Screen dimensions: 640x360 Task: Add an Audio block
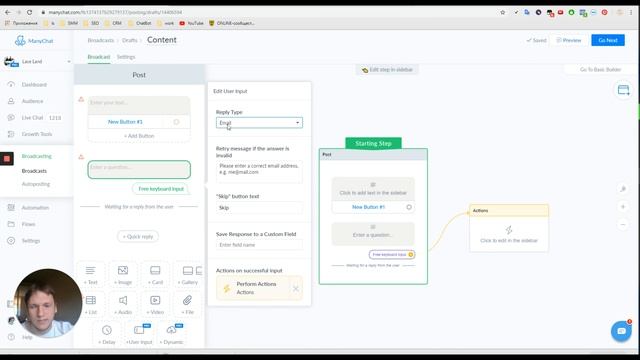pos(123,304)
